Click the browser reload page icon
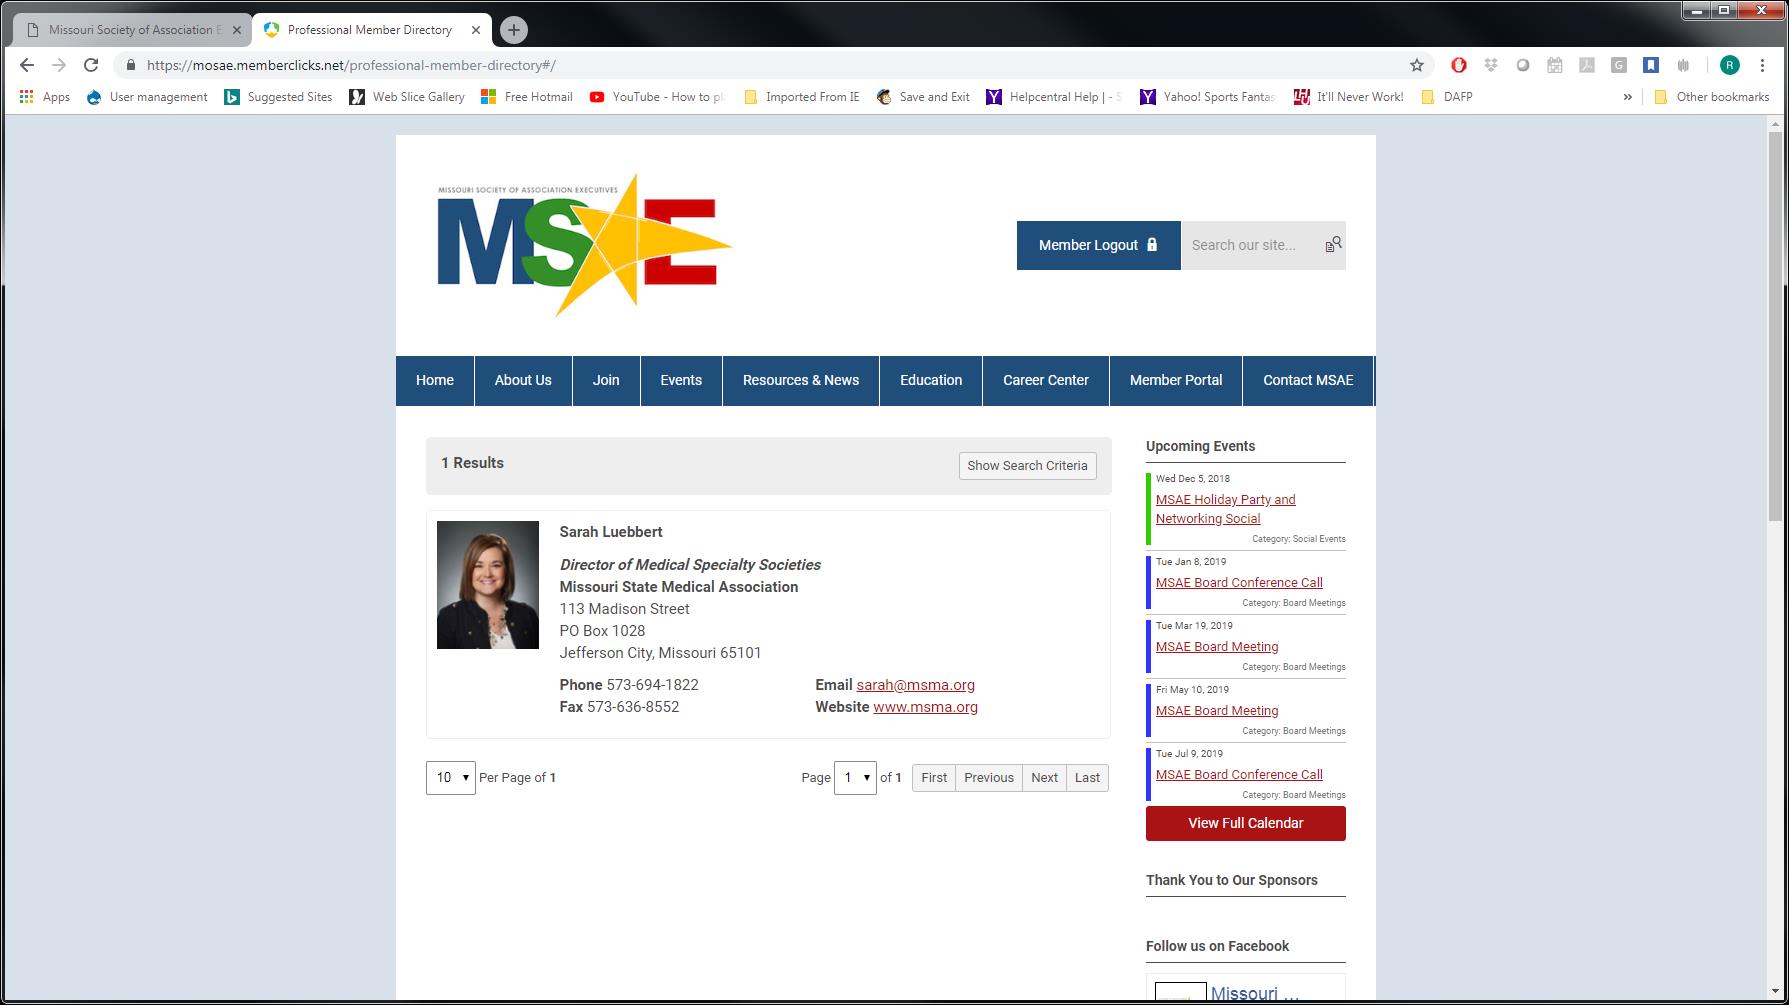The height and width of the screenshot is (1005, 1789). tap(91, 65)
